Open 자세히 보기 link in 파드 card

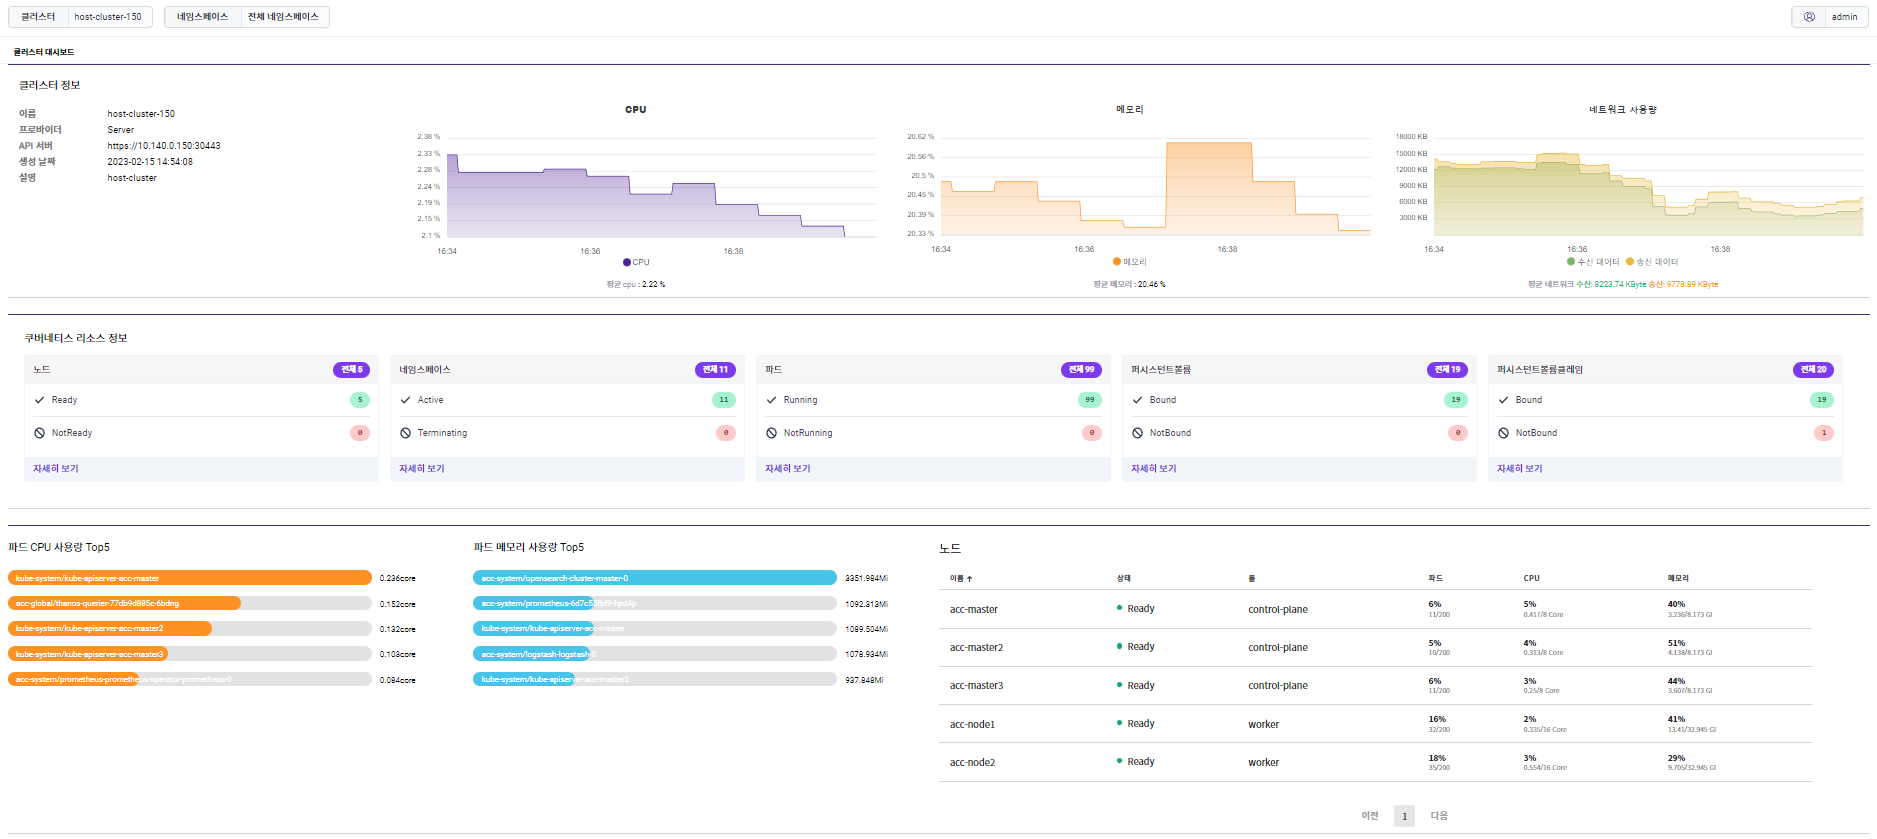pyautogui.click(x=788, y=469)
